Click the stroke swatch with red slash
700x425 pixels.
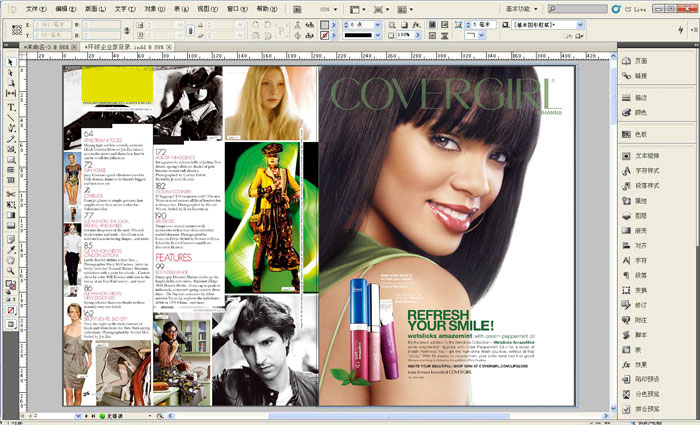click(325, 35)
